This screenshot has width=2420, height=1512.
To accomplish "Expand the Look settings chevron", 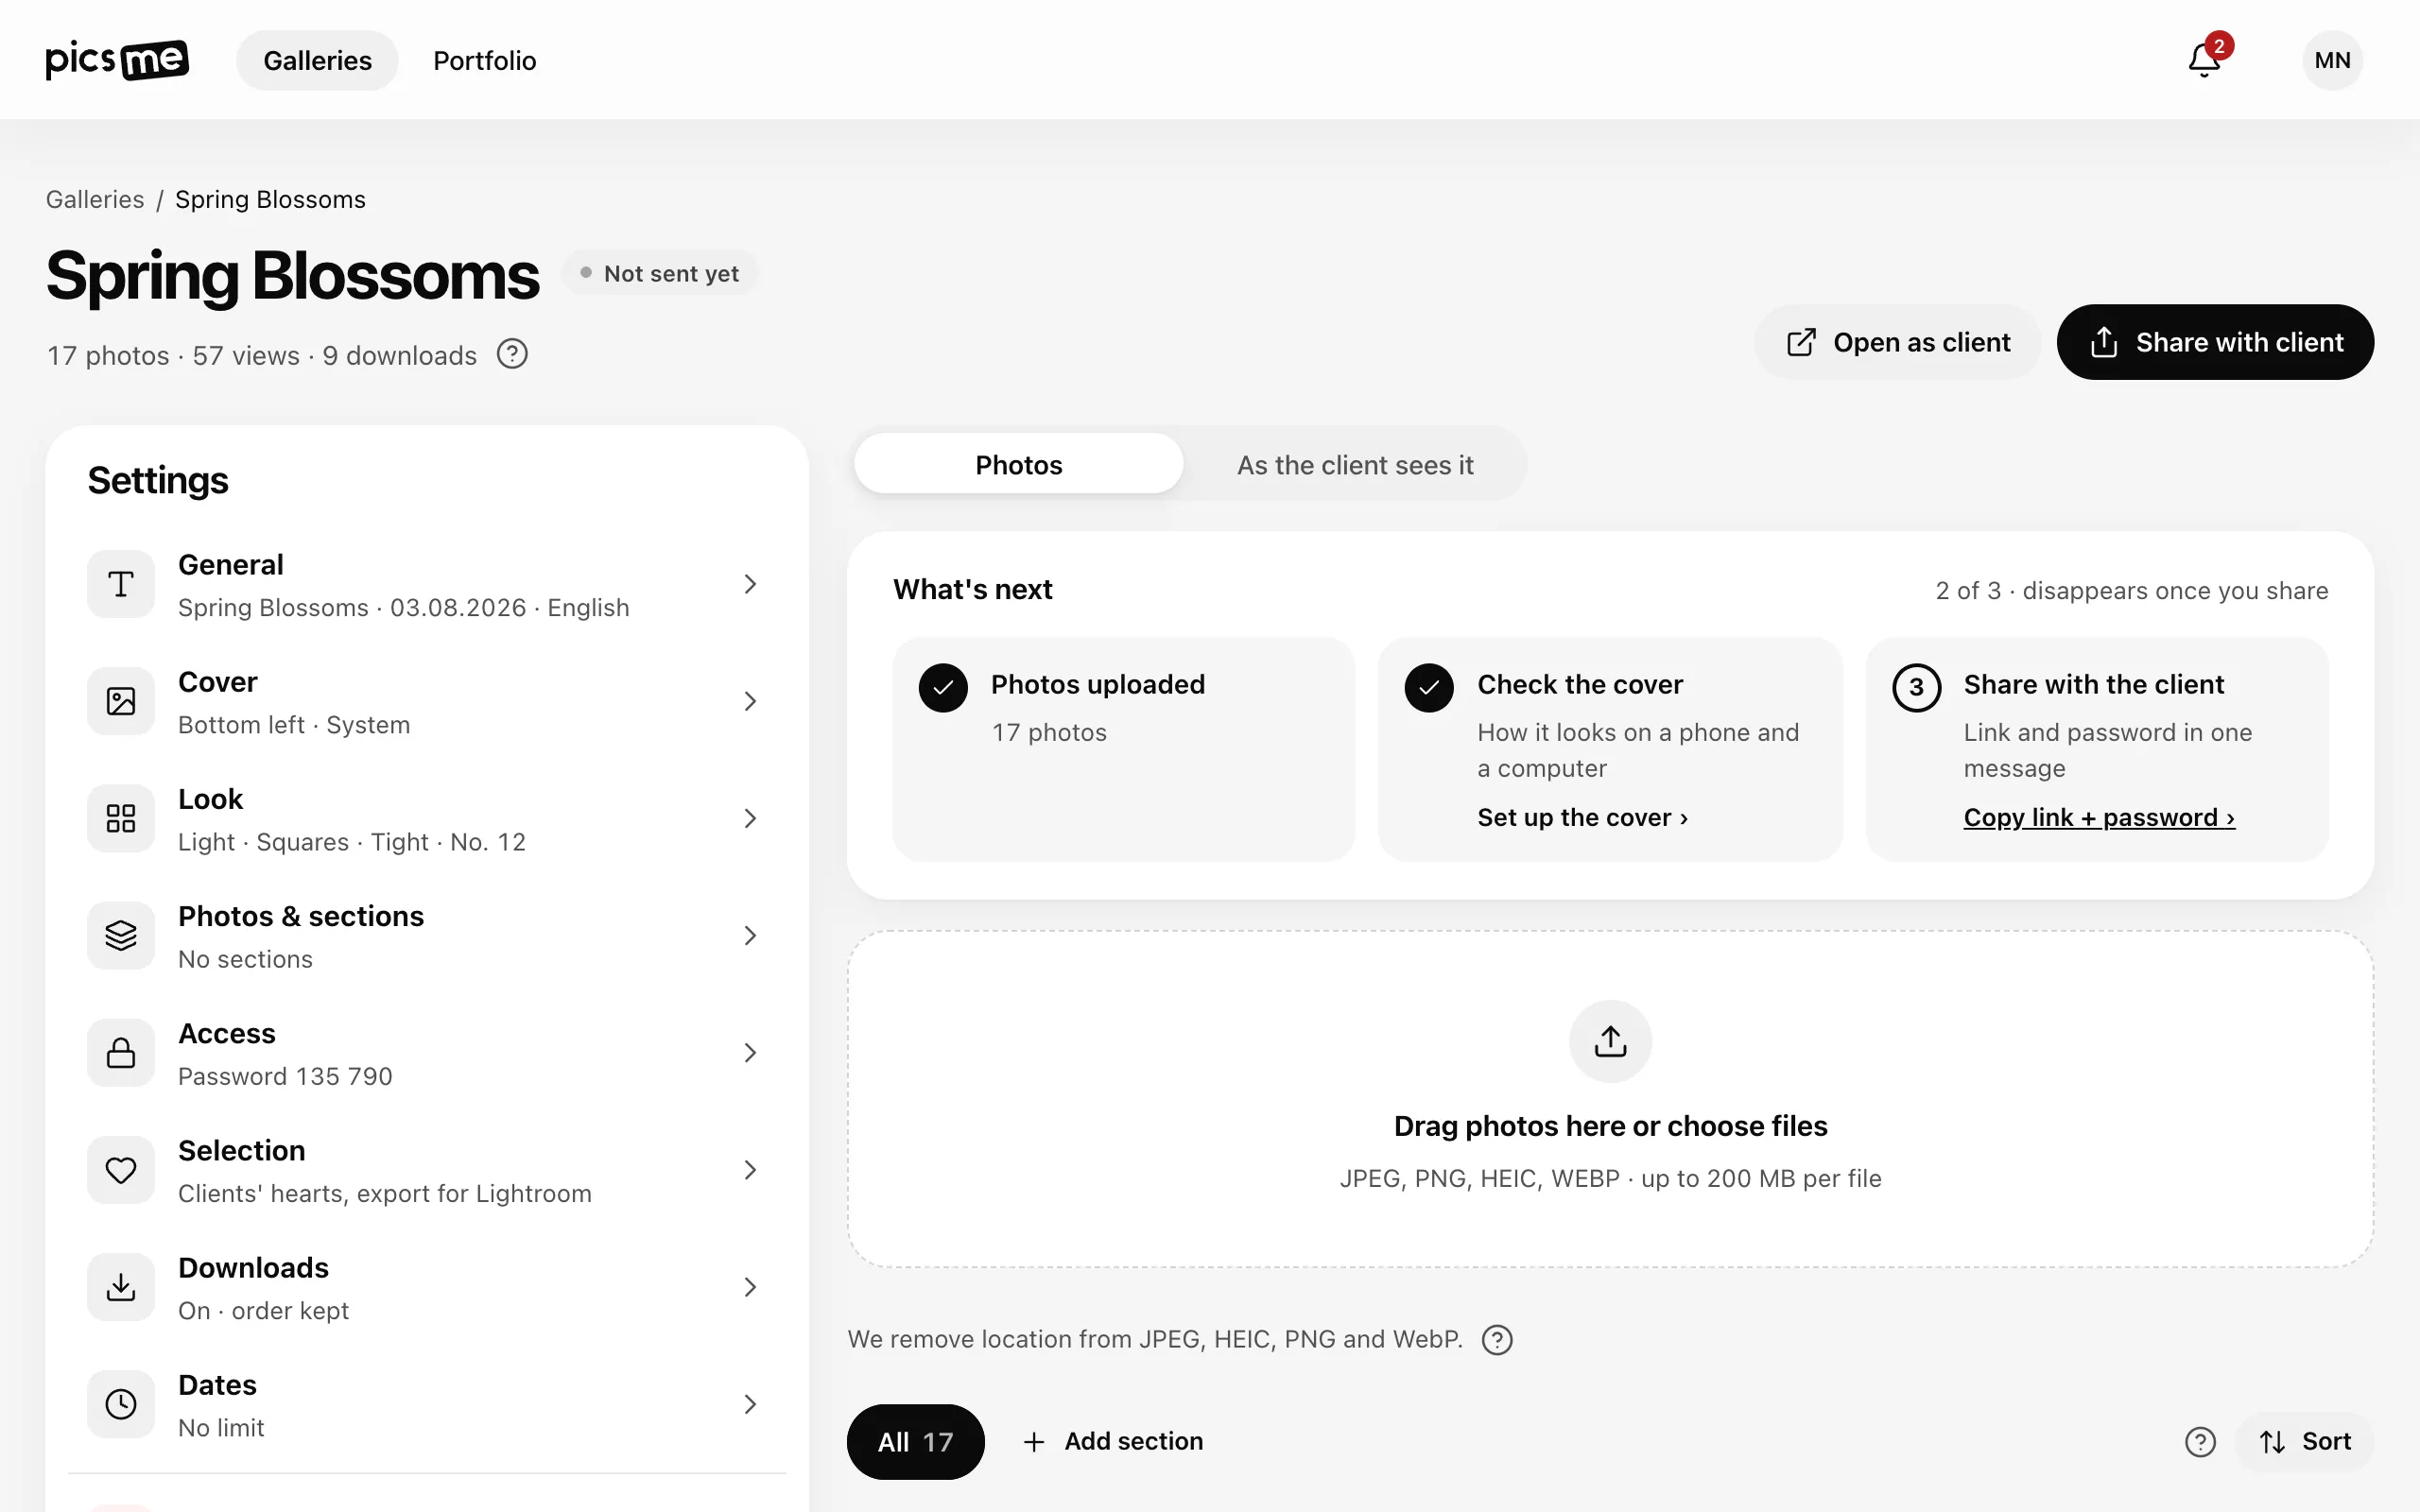I will (750, 818).
